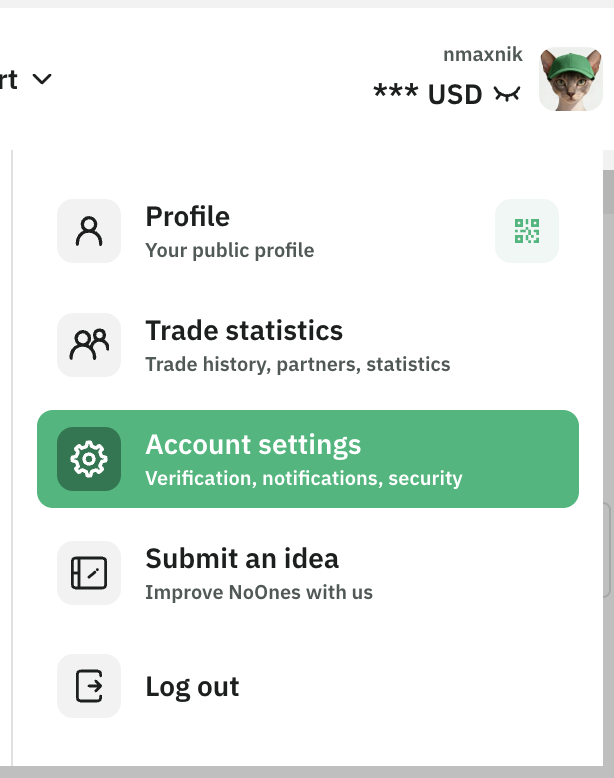Image resolution: width=614 pixels, height=778 pixels.
Task: Open the Profile menu item
Action: coord(188,217)
